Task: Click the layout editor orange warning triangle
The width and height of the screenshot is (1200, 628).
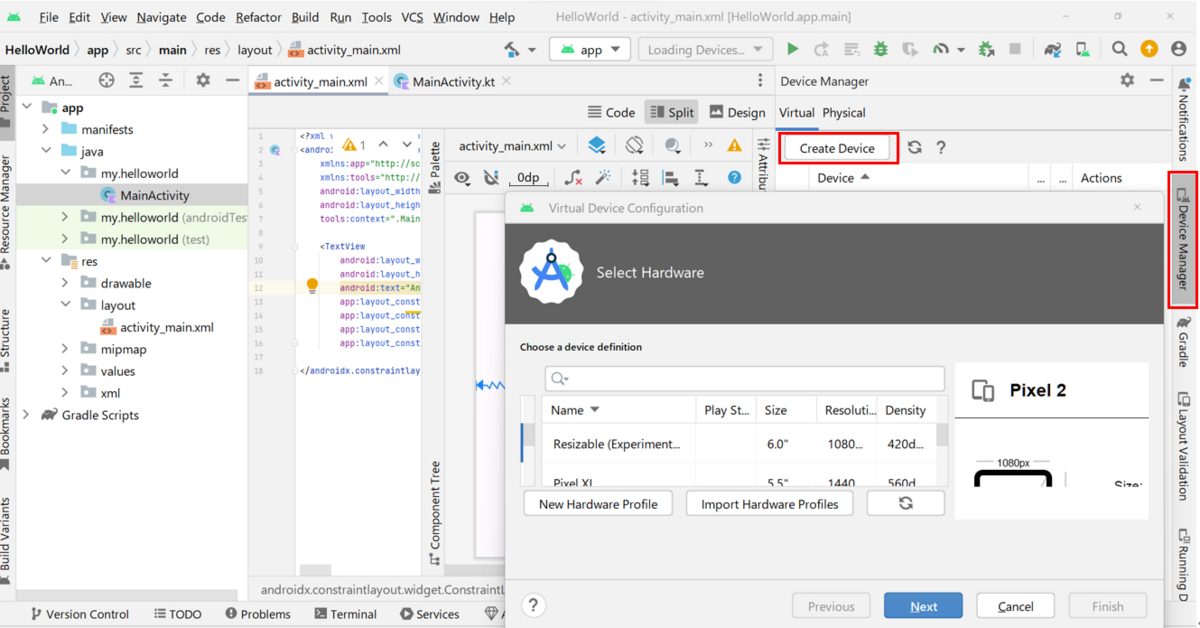Action: pos(734,146)
